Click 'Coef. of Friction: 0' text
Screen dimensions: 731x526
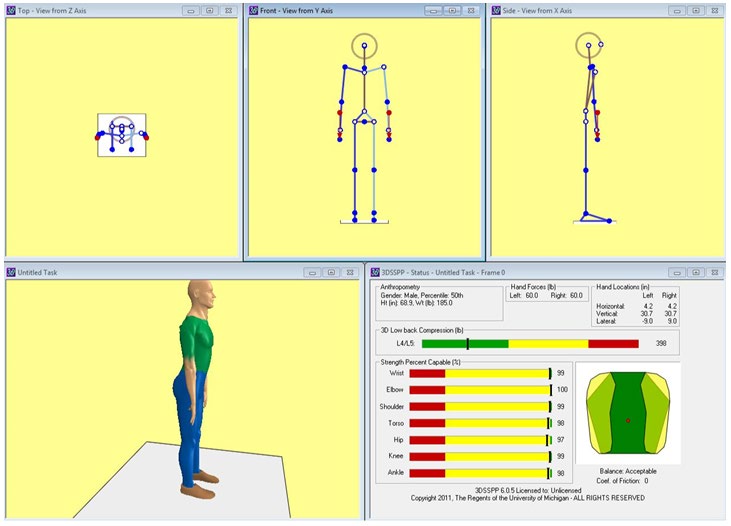click(x=622, y=480)
